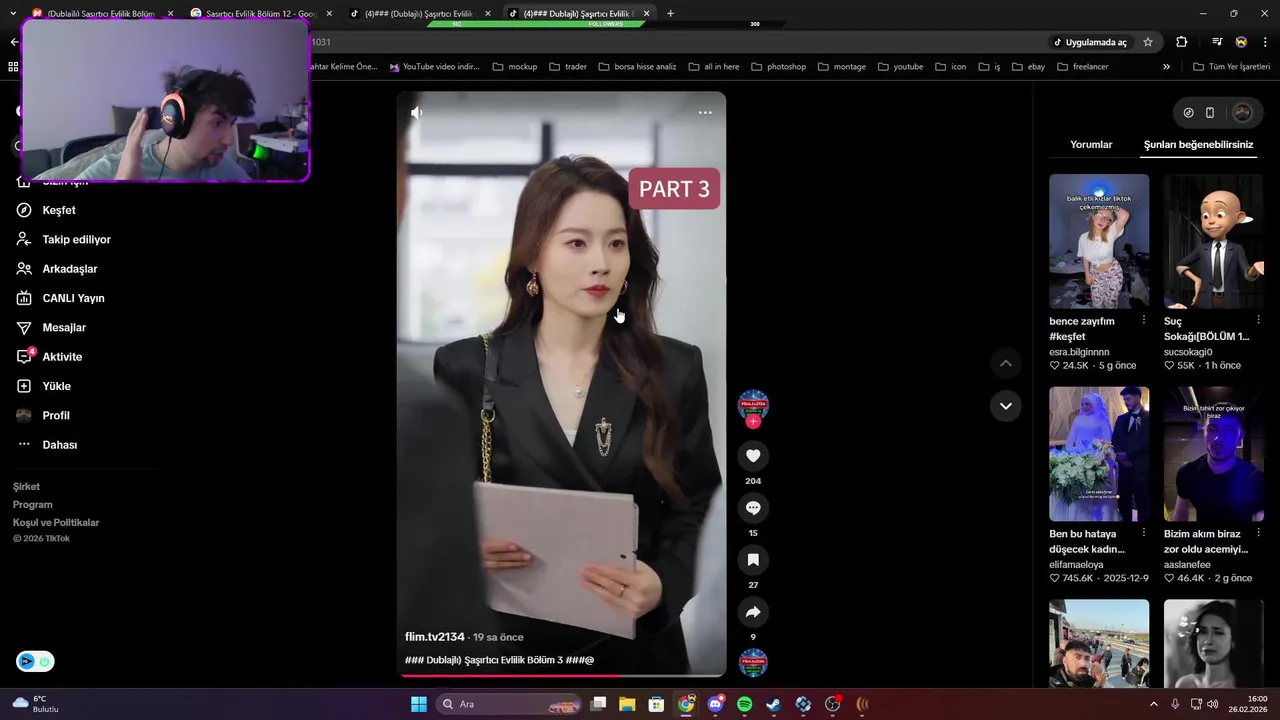Open Takip ediliyor feed

pyautogui.click(x=63, y=240)
